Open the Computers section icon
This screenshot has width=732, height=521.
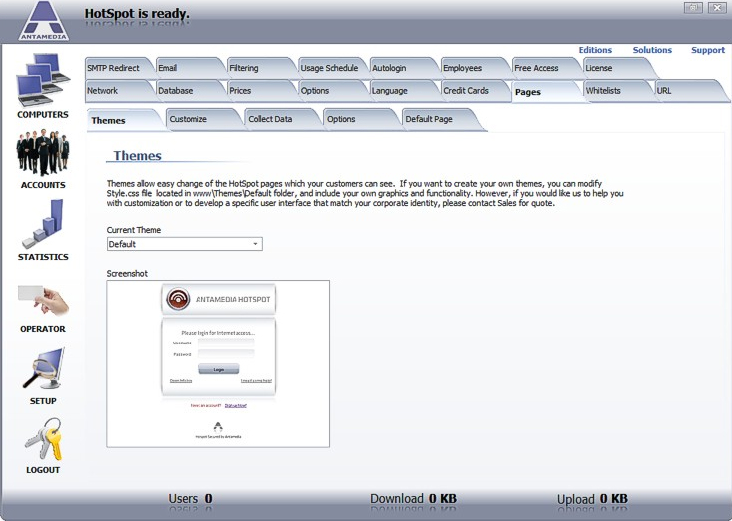pos(42,79)
